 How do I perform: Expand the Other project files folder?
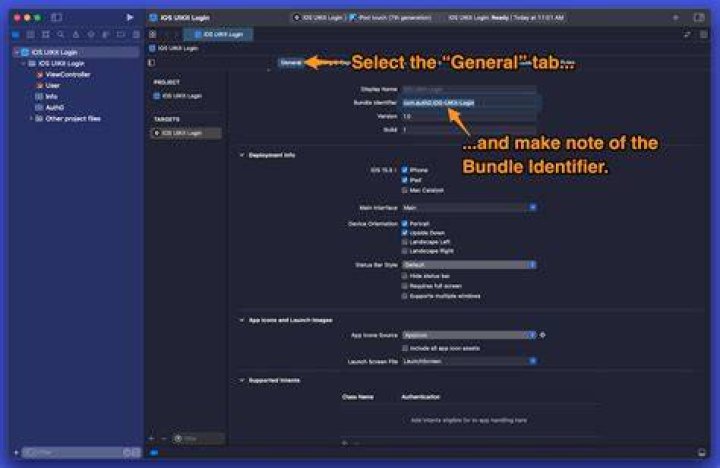pos(31,118)
